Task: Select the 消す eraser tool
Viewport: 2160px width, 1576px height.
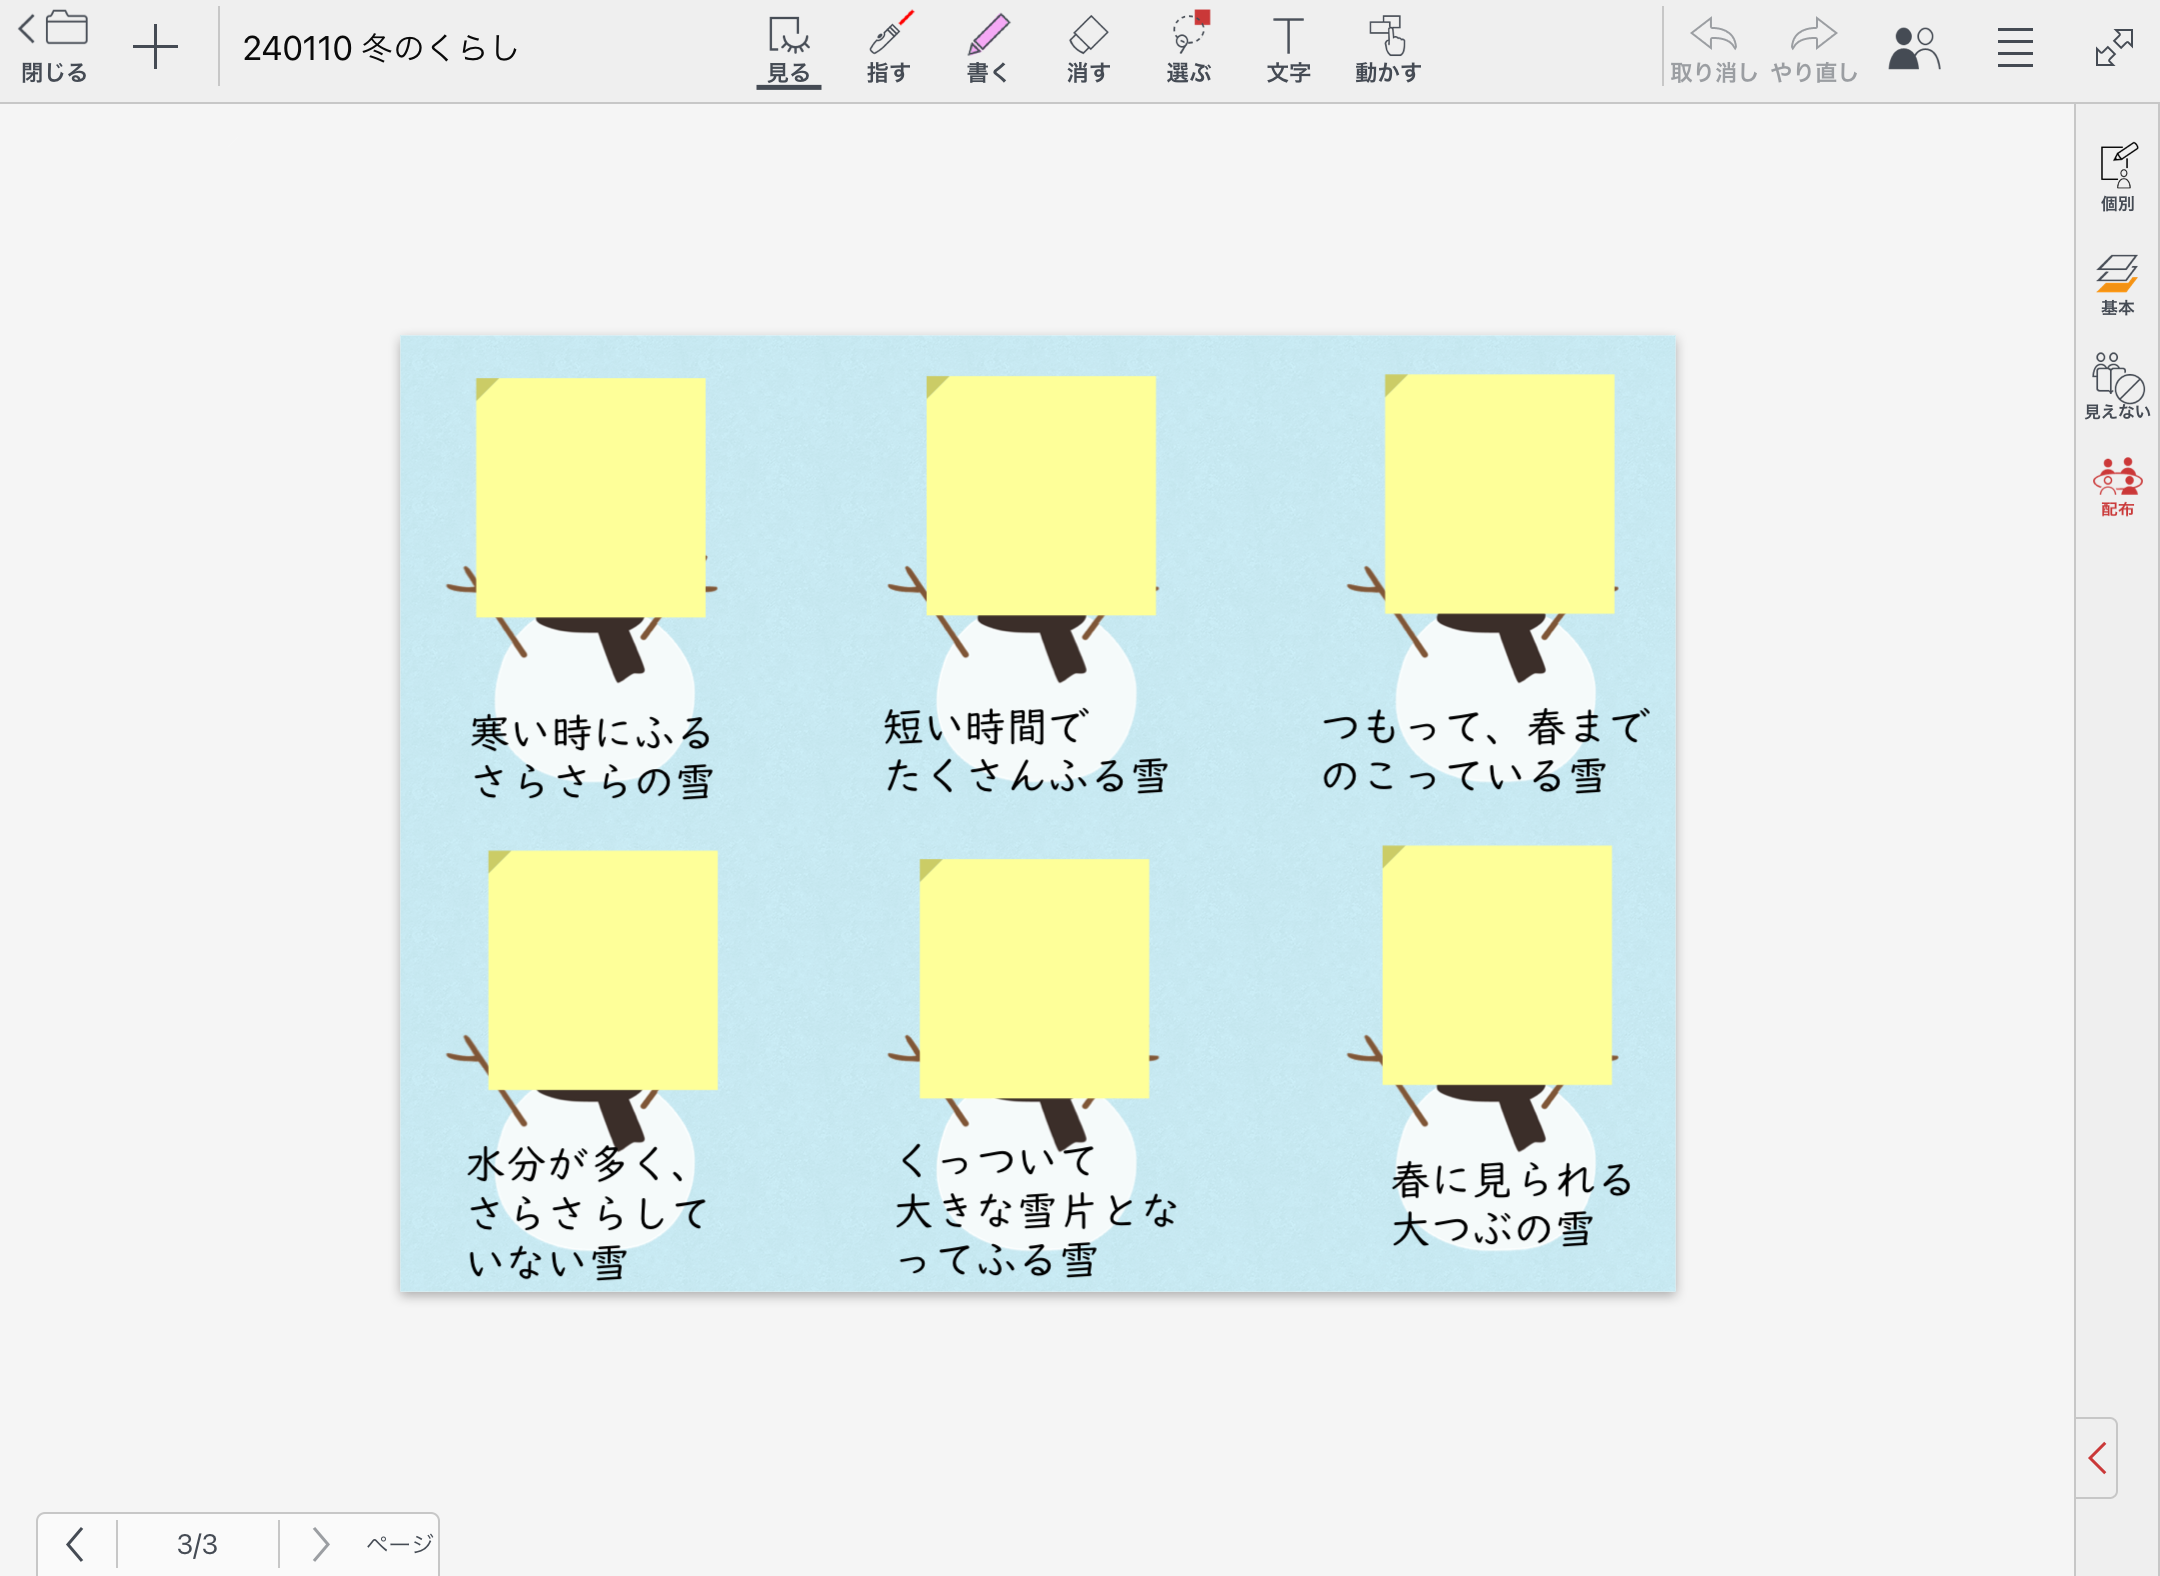Action: [x=1088, y=48]
